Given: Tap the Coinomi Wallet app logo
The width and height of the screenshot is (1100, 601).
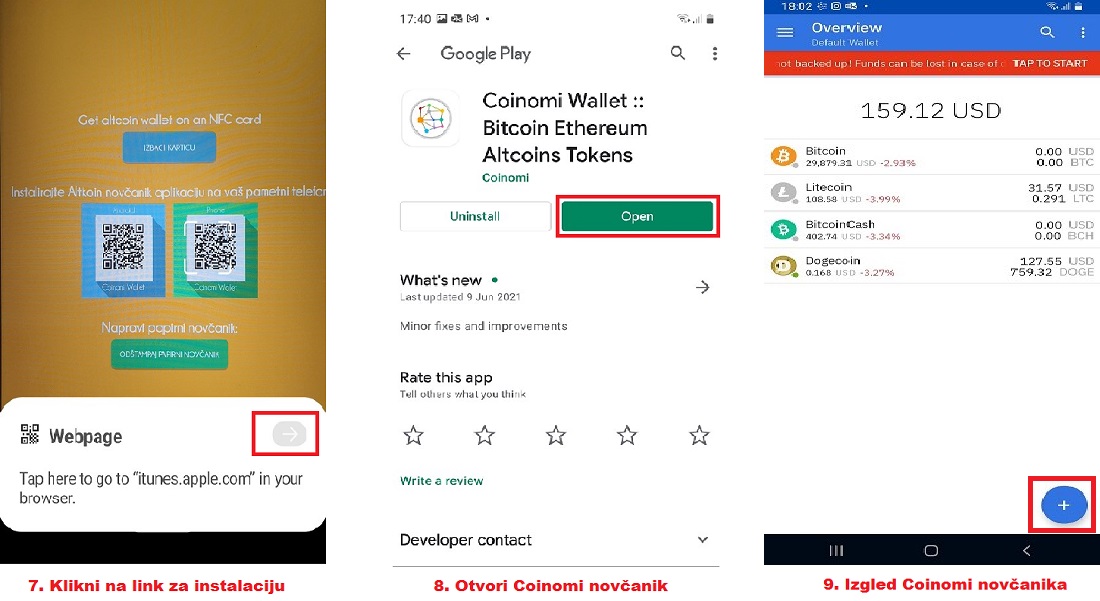Looking at the screenshot, I should pos(431,118).
